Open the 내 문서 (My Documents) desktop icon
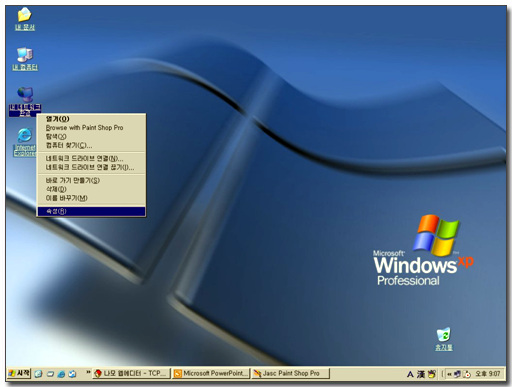 pyautogui.click(x=24, y=19)
